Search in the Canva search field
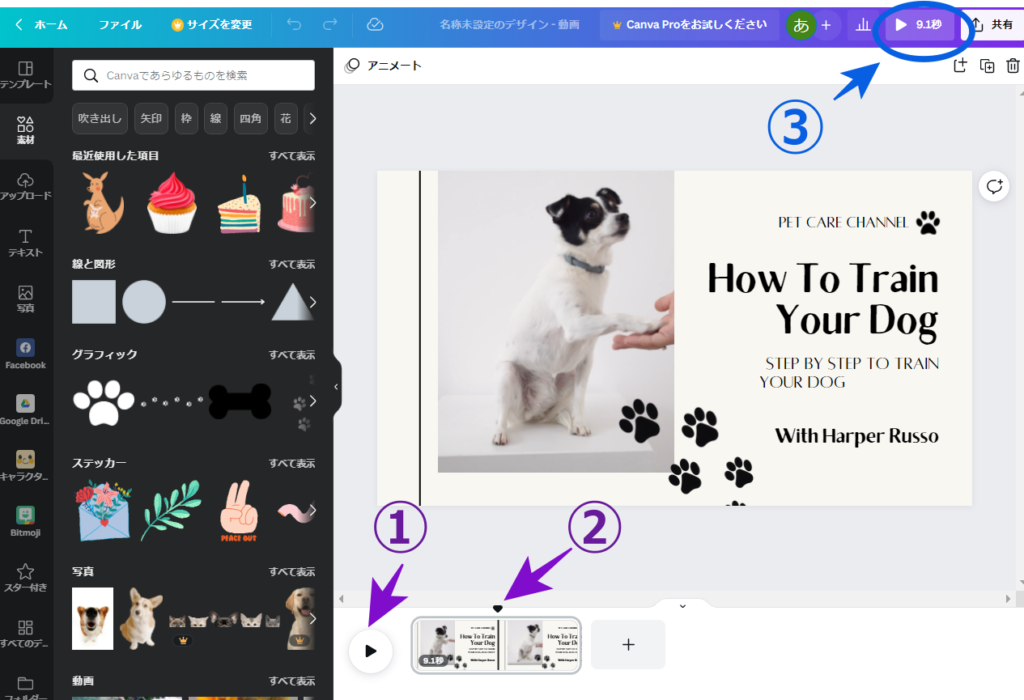Viewport: 1024px width, 700px height. coord(193,75)
